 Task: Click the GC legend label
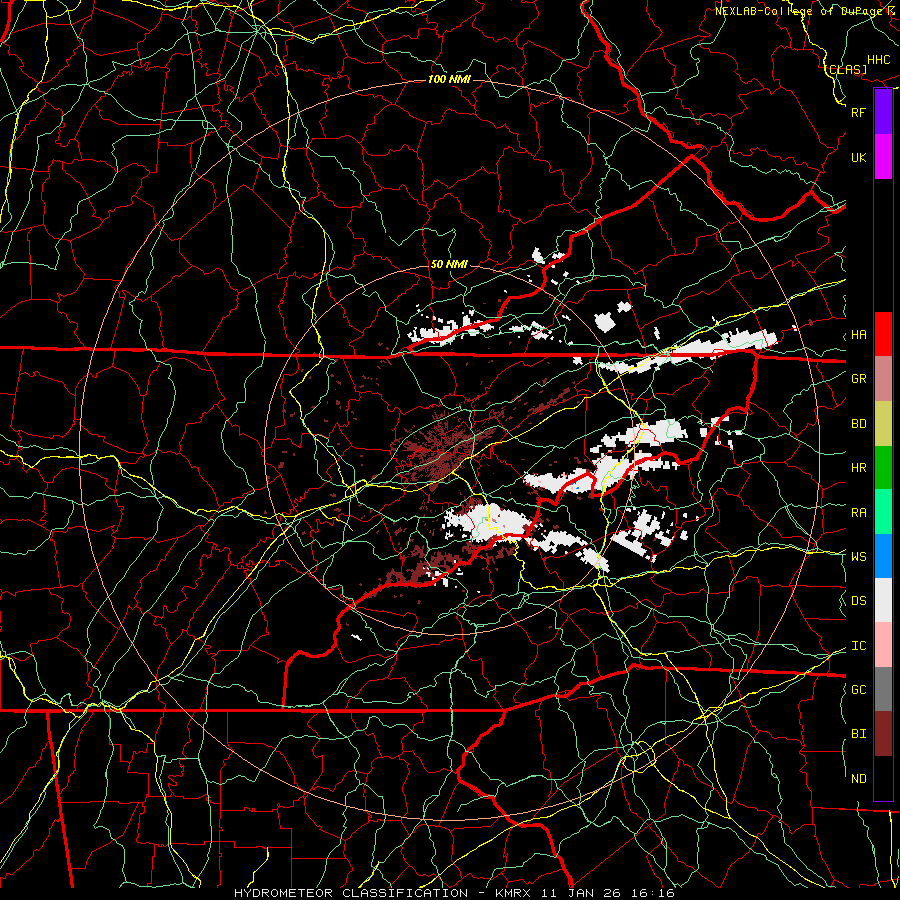[859, 690]
